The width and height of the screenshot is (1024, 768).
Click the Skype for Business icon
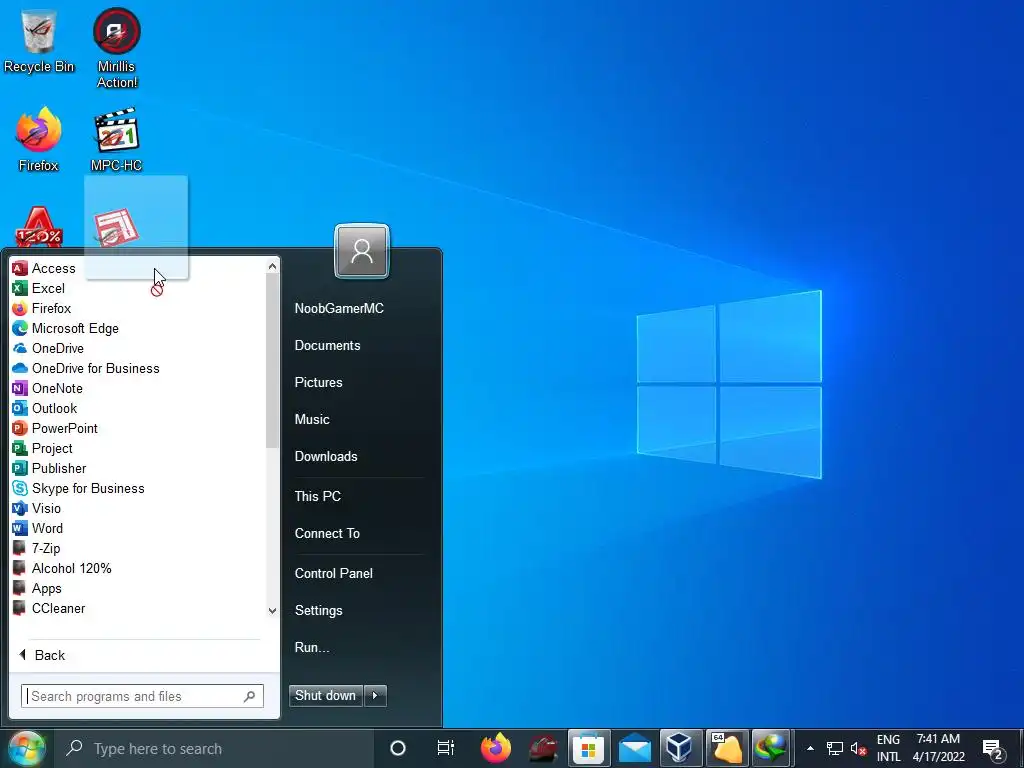point(20,488)
